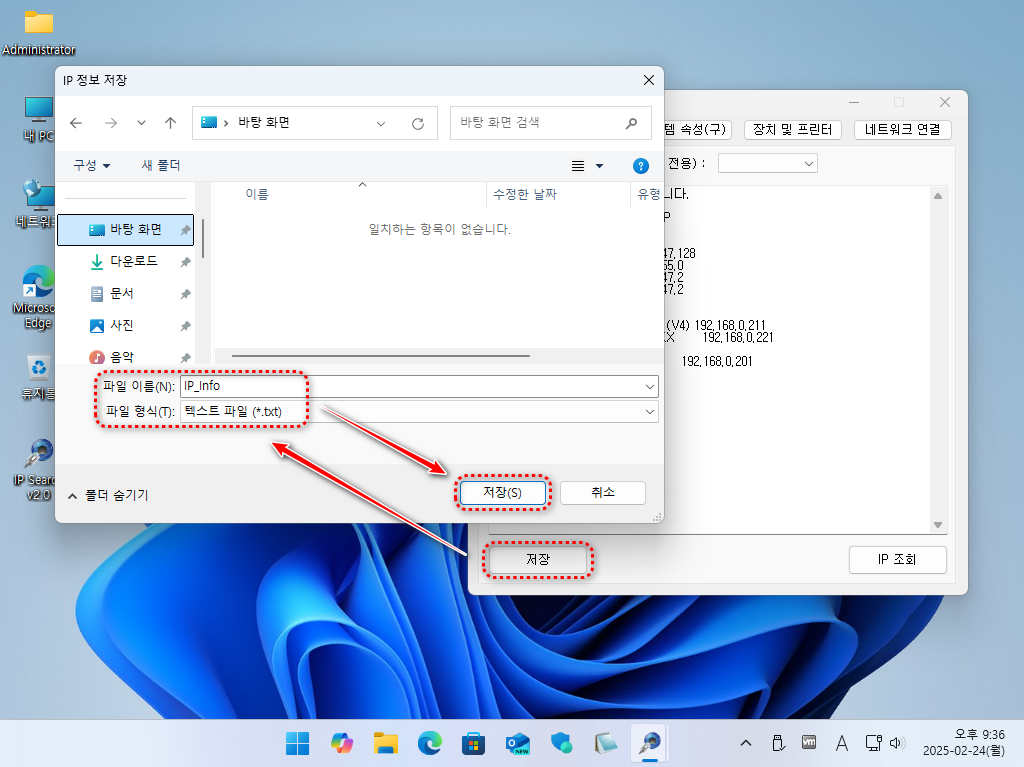Click the 취소 button
The height and width of the screenshot is (767, 1024).
603,493
